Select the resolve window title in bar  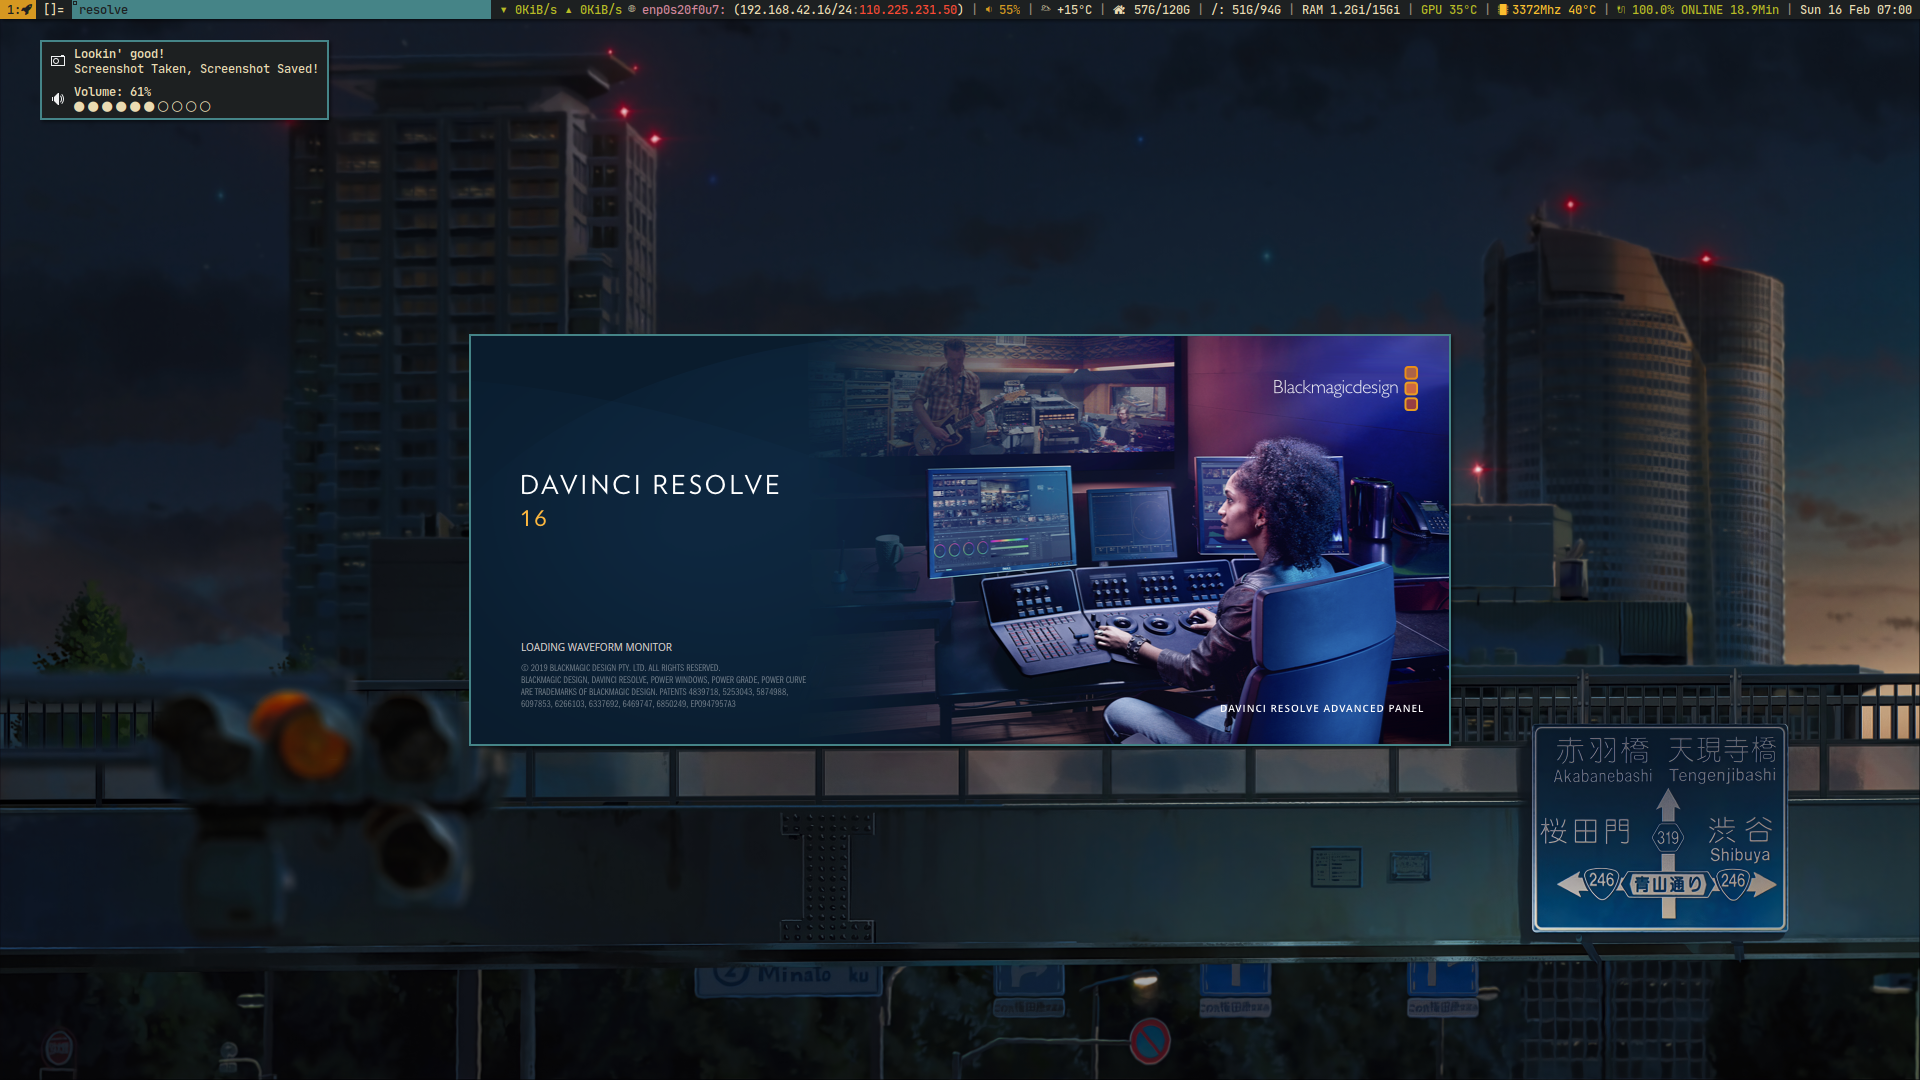103,10
